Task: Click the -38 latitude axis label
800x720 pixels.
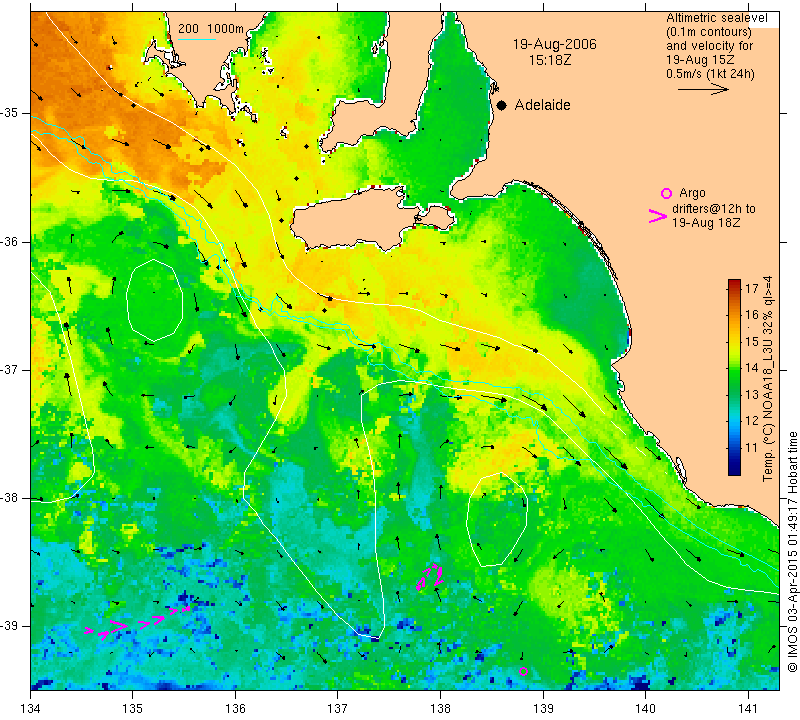Action: (10, 498)
